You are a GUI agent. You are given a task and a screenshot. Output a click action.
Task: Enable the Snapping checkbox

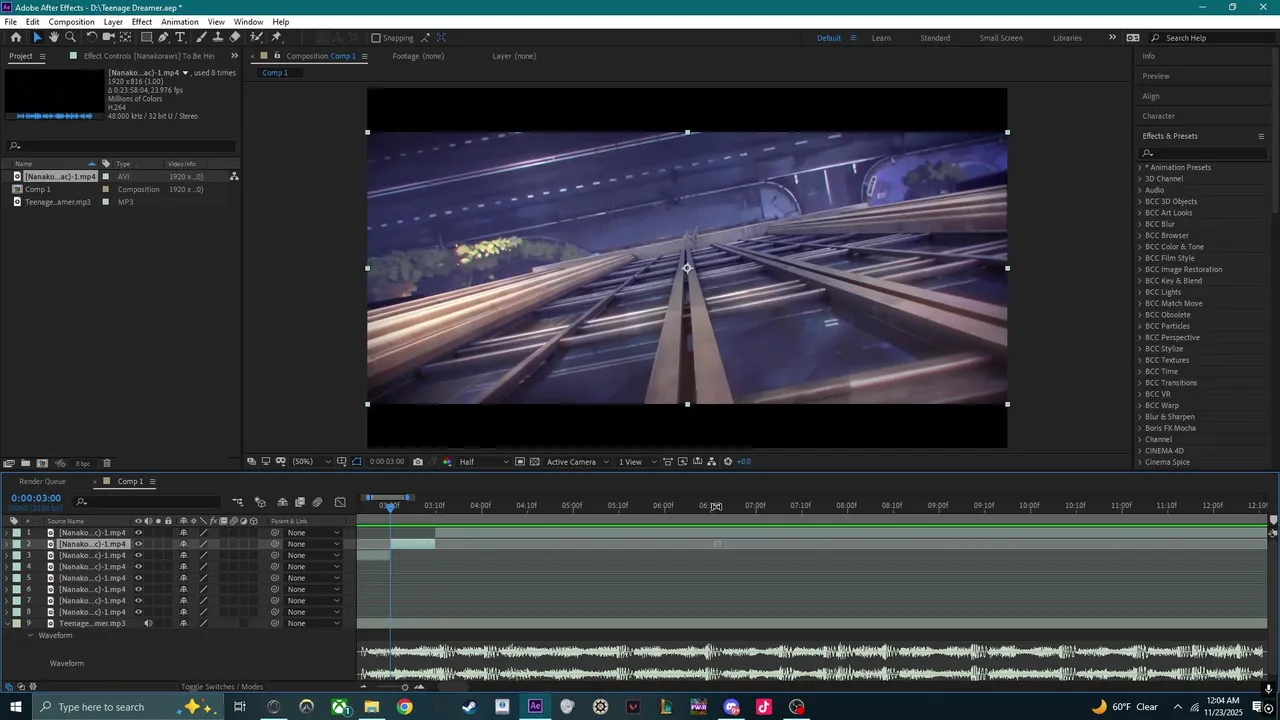pos(376,38)
